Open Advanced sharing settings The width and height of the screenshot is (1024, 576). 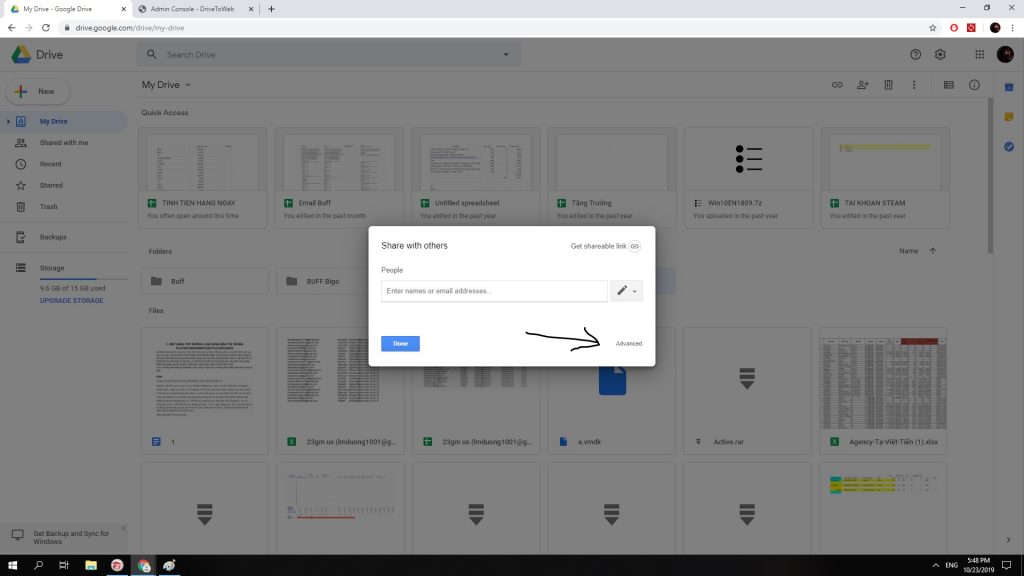coord(629,344)
